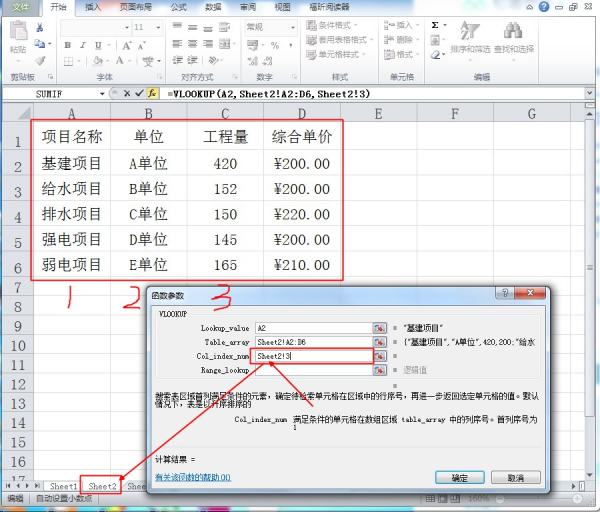Click the Table_array input field
Viewport: 600px width, 512px height.
(314, 342)
